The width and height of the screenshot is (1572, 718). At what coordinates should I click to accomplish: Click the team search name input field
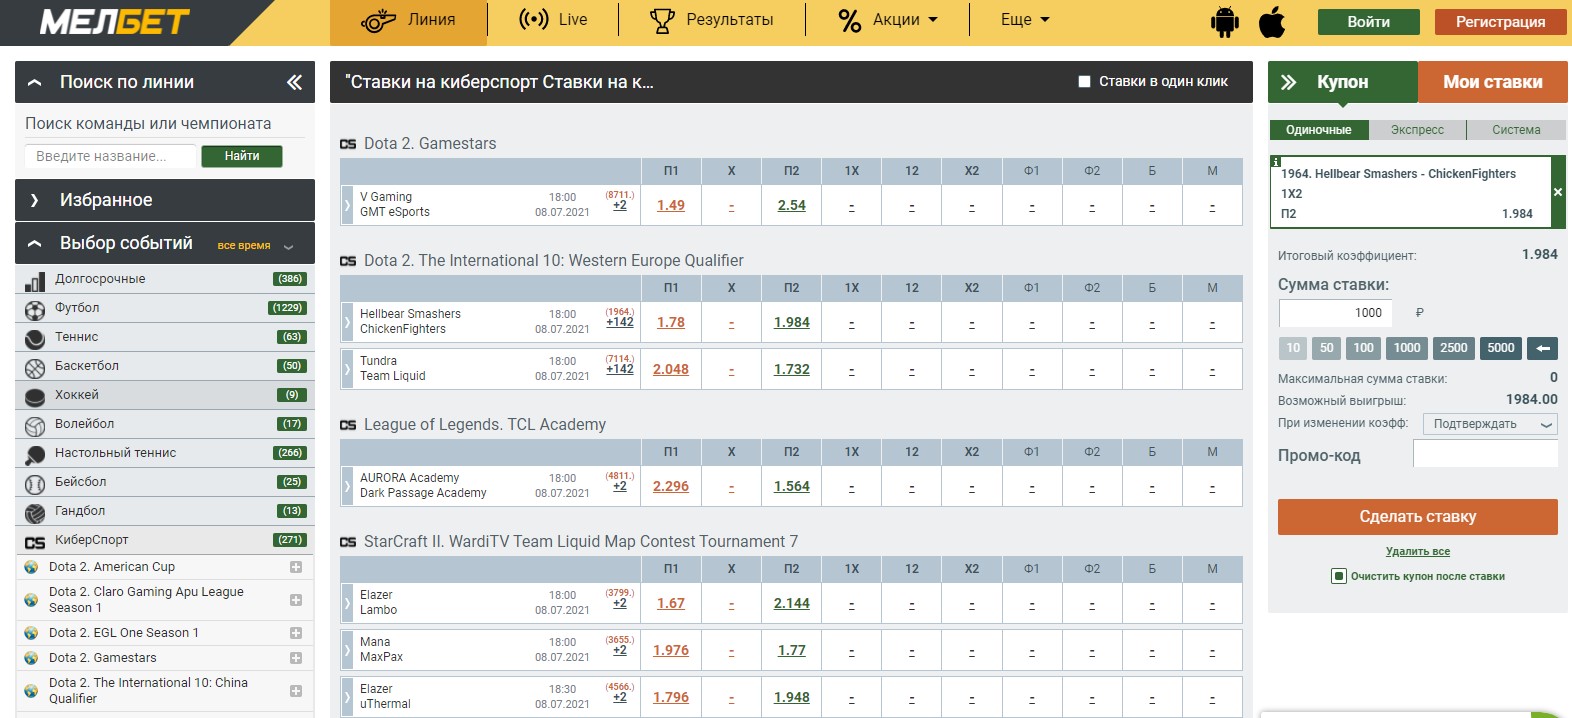point(110,156)
